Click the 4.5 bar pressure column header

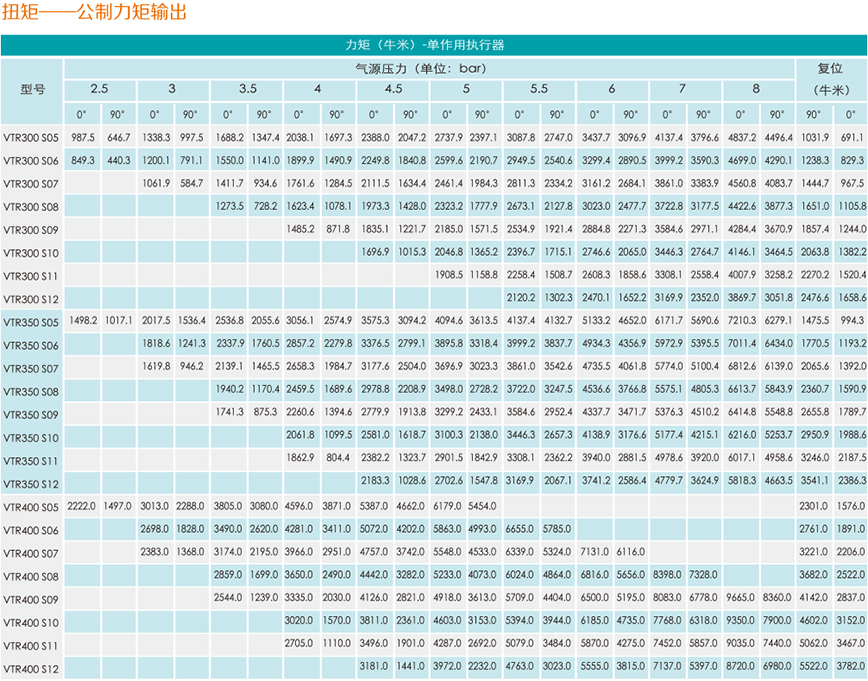point(393,89)
